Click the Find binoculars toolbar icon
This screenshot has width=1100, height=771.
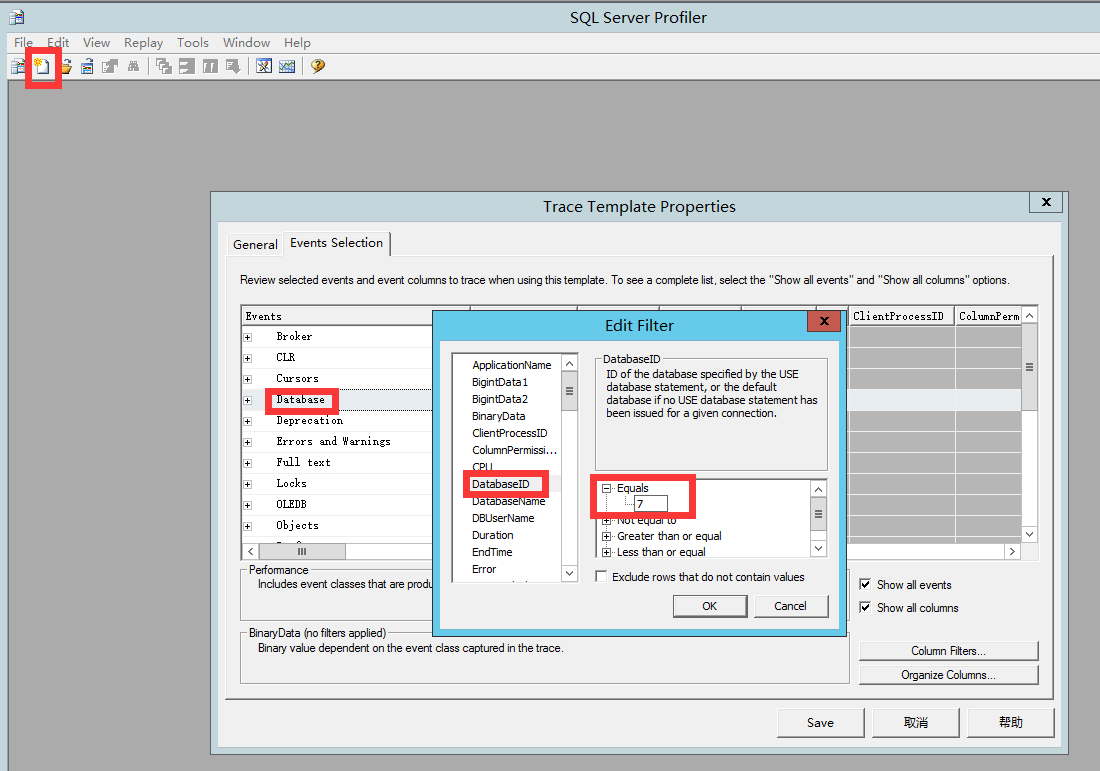133,67
